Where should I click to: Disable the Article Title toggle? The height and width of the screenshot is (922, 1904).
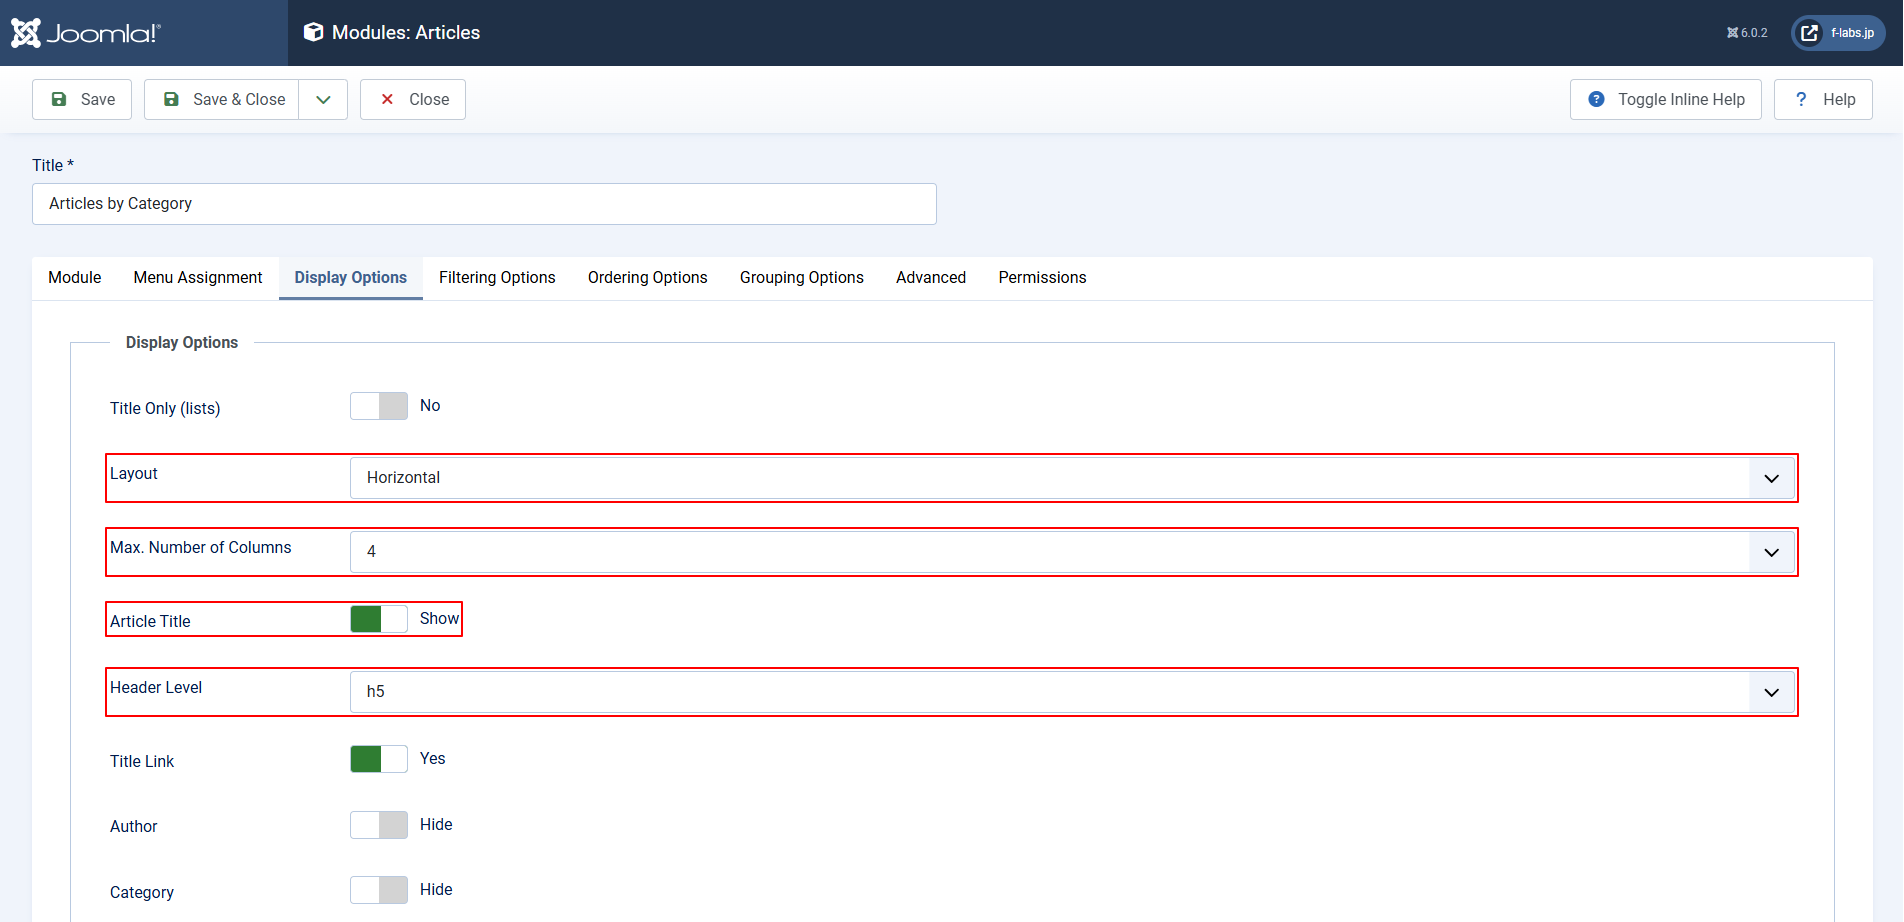click(378, 618)
